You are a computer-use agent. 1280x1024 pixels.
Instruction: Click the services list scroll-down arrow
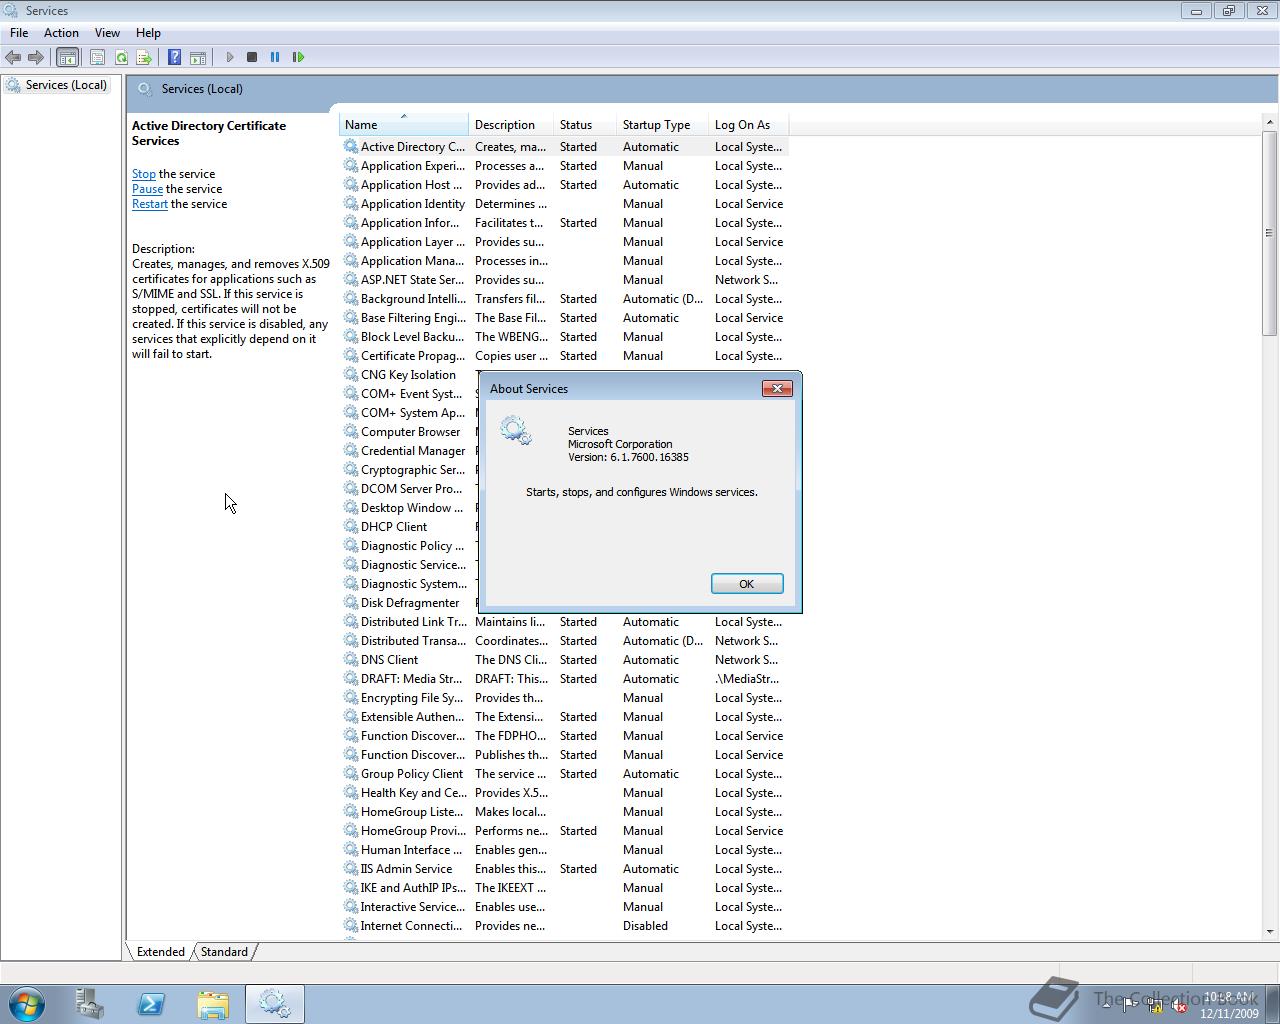pos(1270,931)
